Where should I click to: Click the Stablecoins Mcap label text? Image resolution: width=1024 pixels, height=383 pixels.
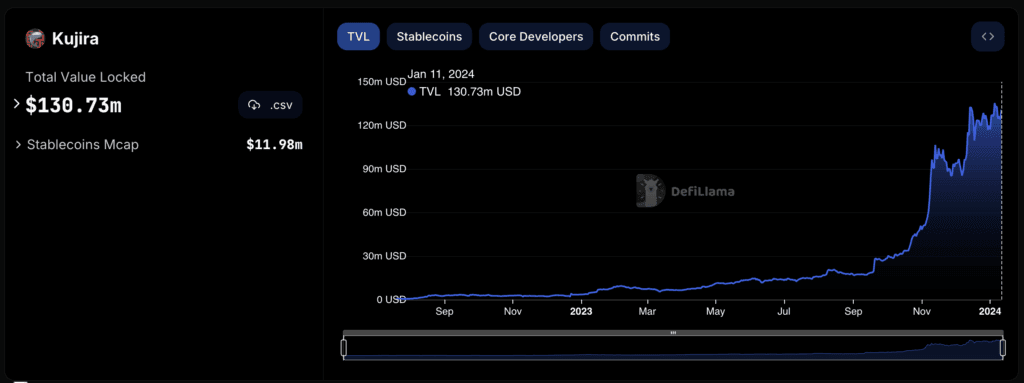(83, 144)
